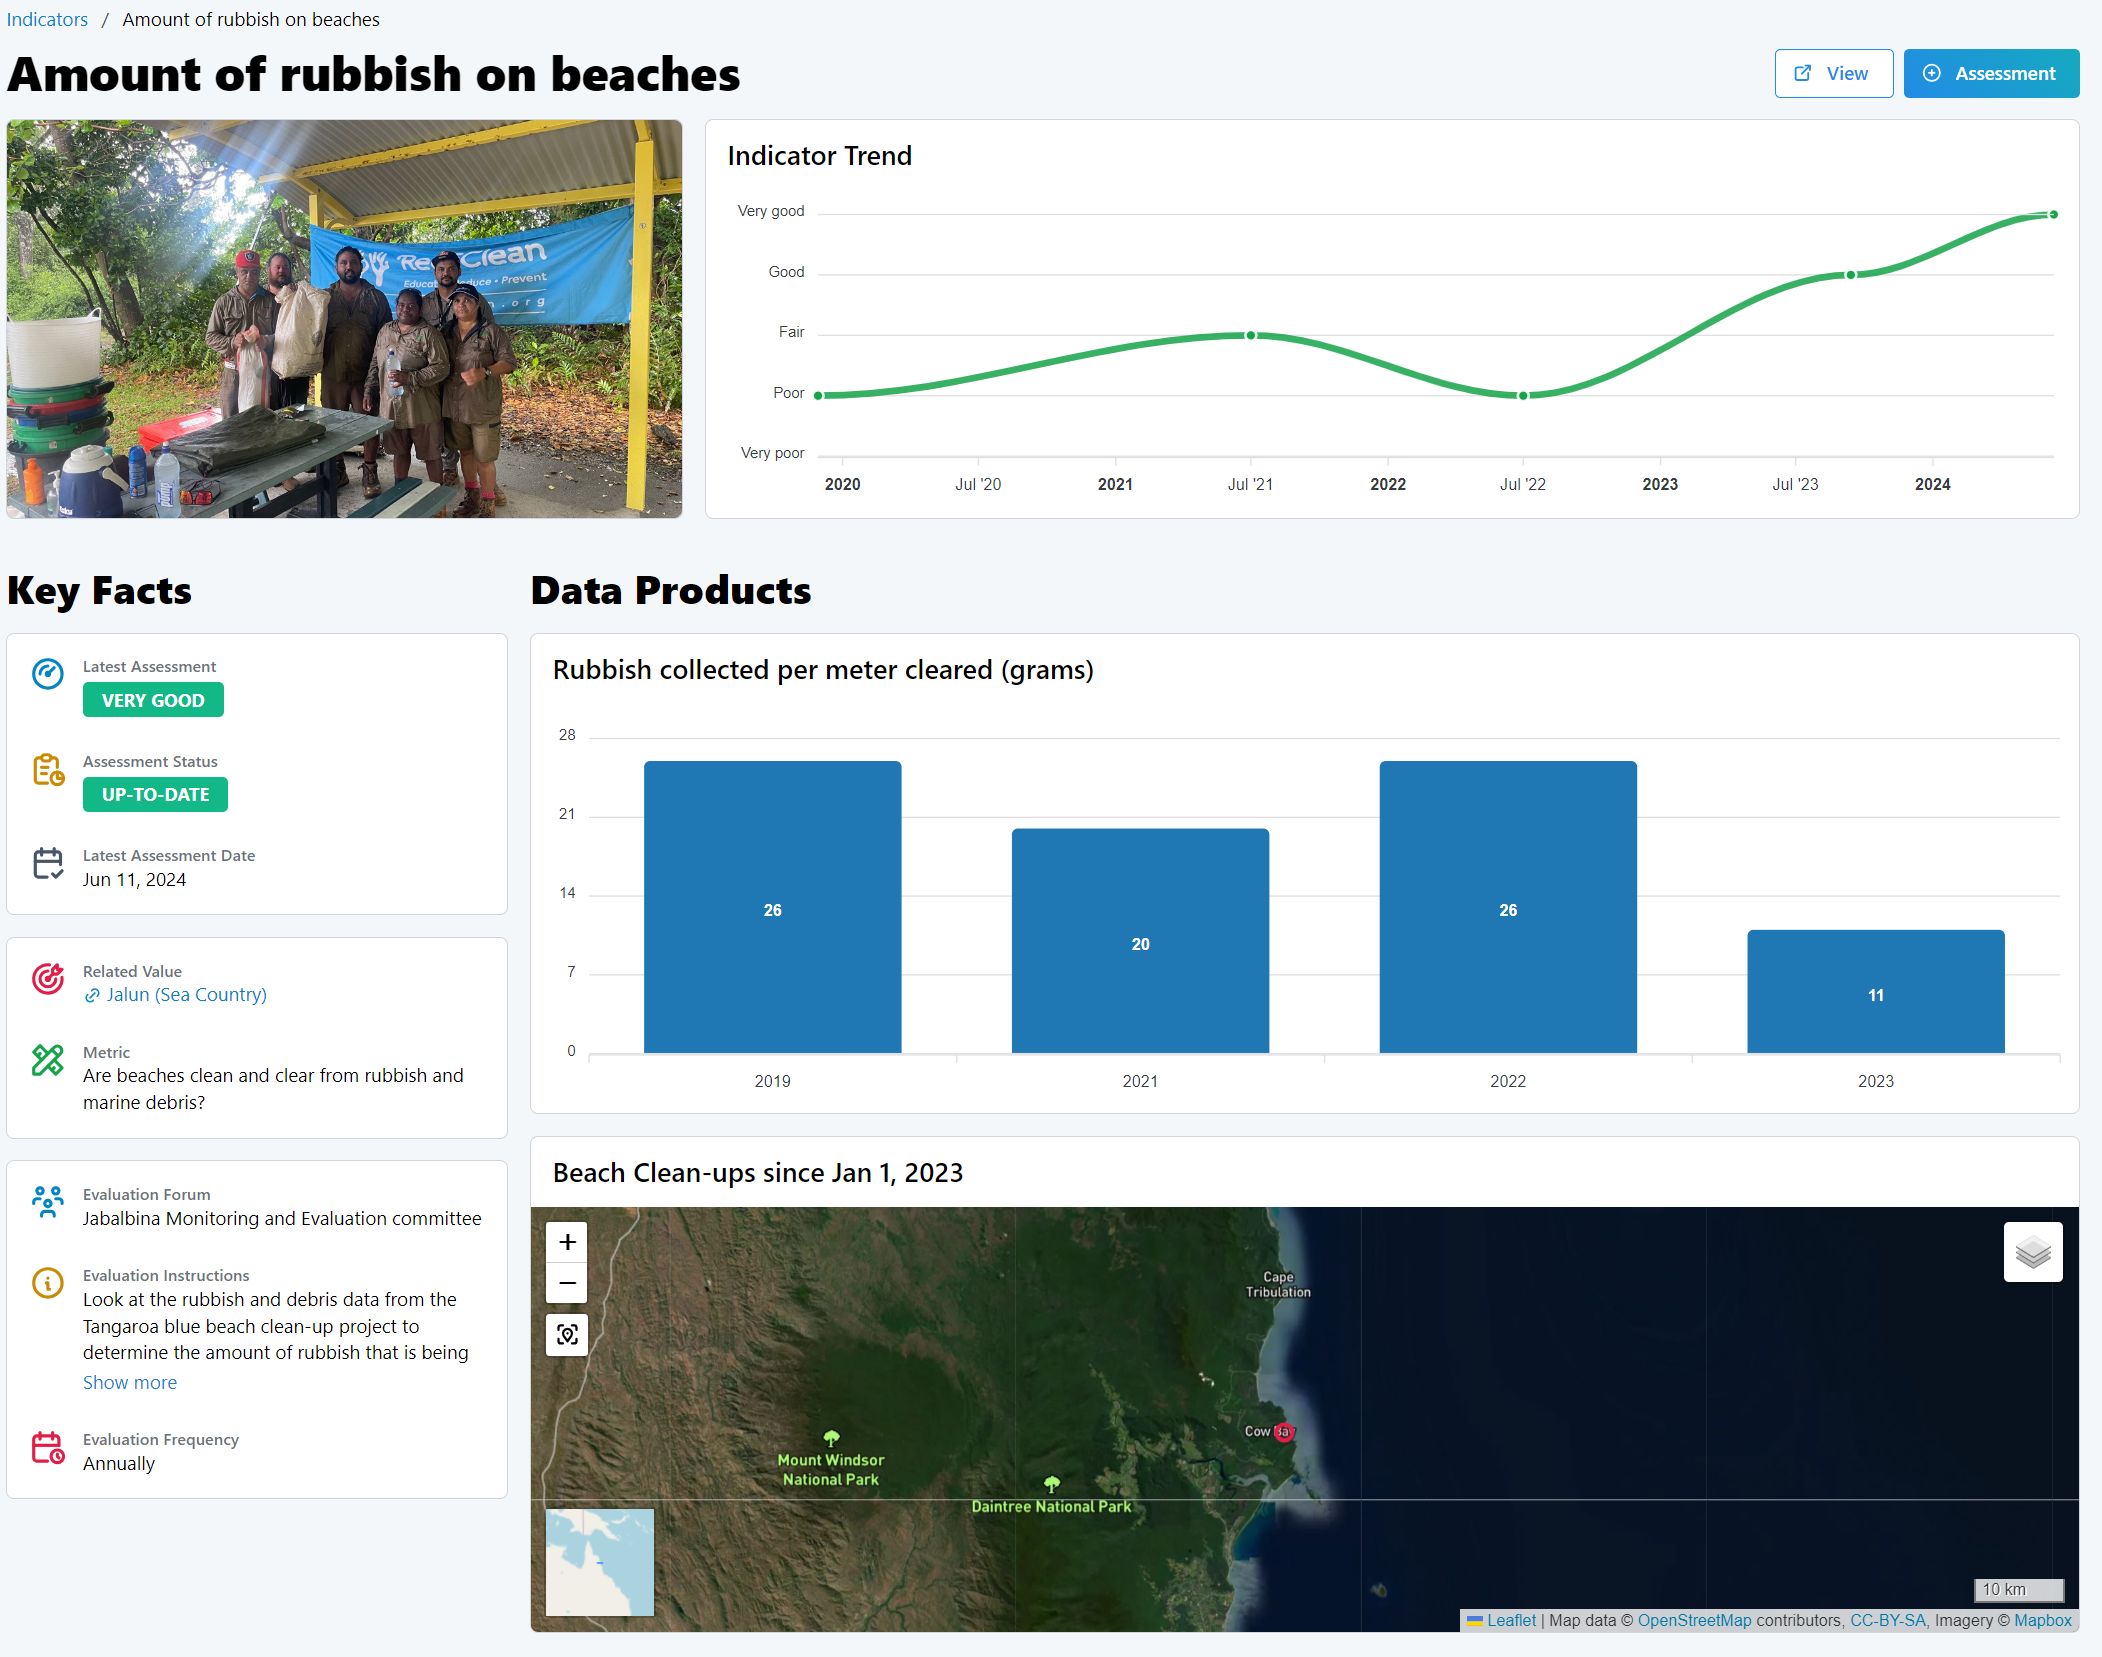Click the minimap overview thumbnail
The width and height of the screenshot is (2102, 1657).
pyautogui.click(x=599, y=1562)
